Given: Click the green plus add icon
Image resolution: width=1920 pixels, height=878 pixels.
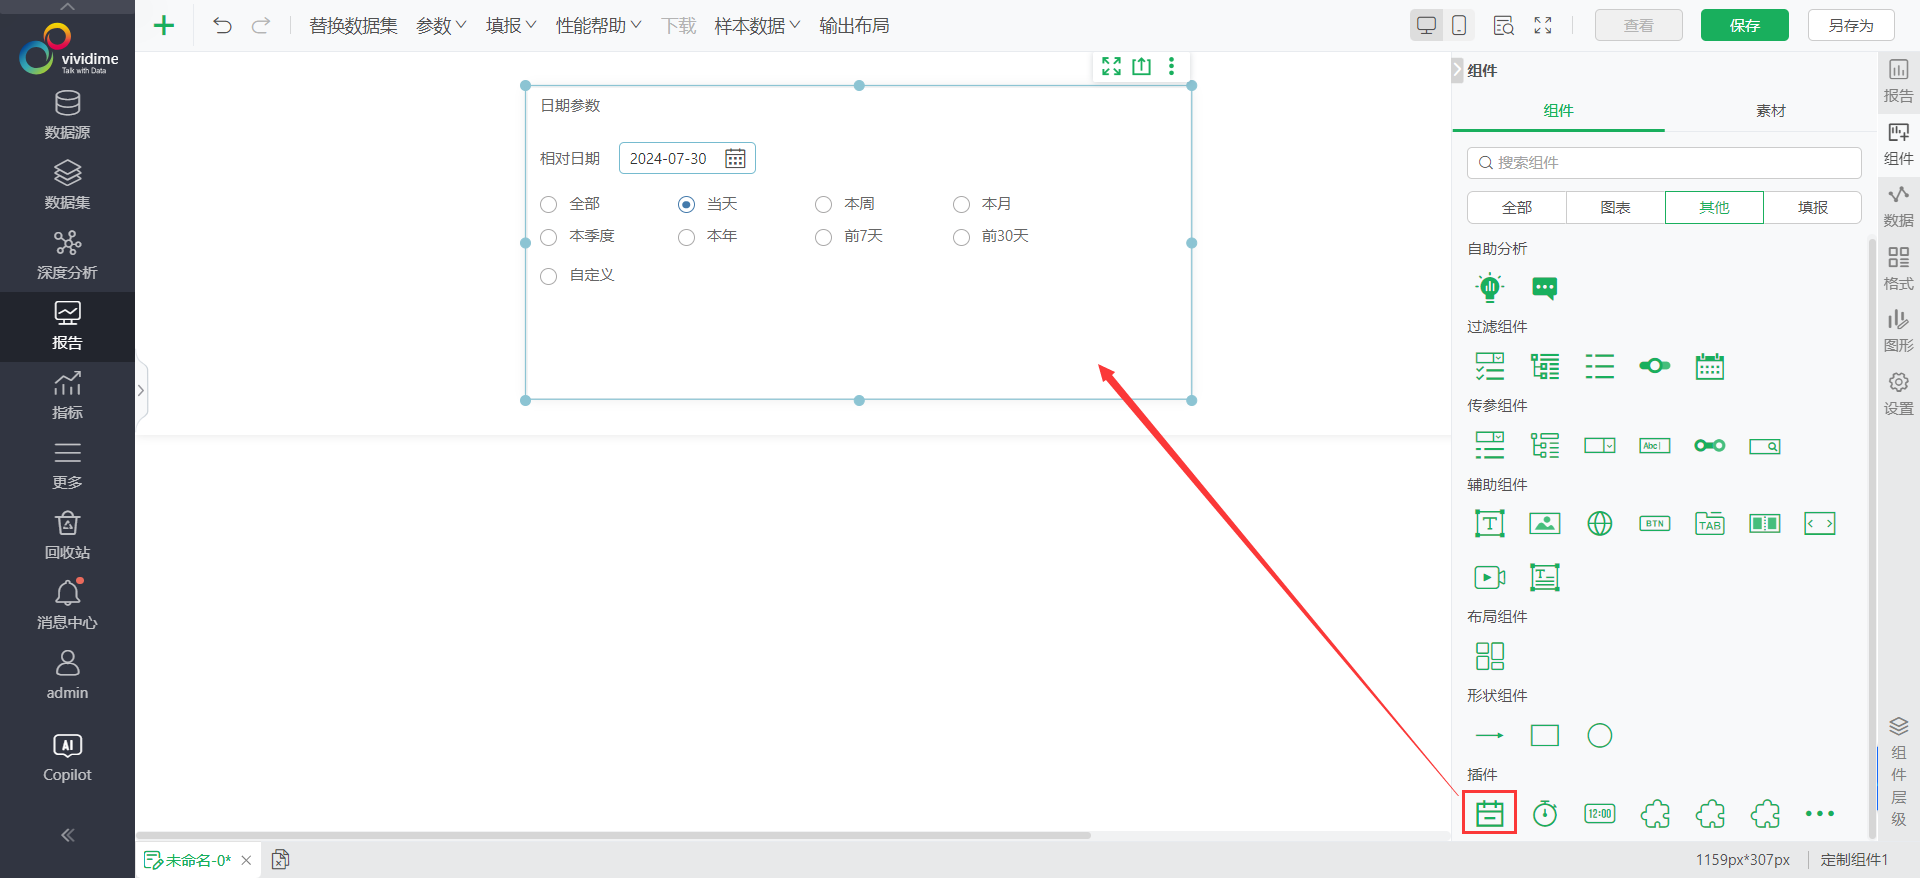Looking at the screenshot, I should (164, 26).
